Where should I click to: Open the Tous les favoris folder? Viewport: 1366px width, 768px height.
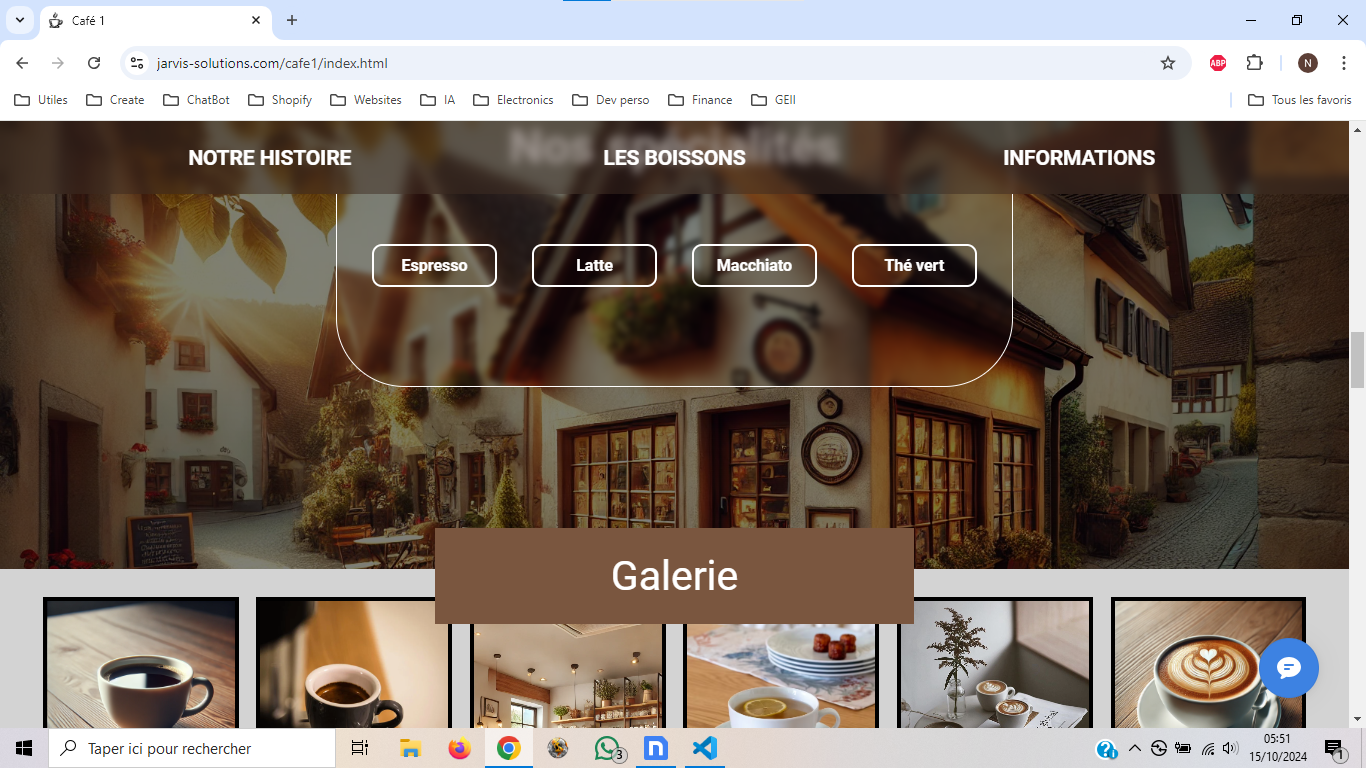1300,100
